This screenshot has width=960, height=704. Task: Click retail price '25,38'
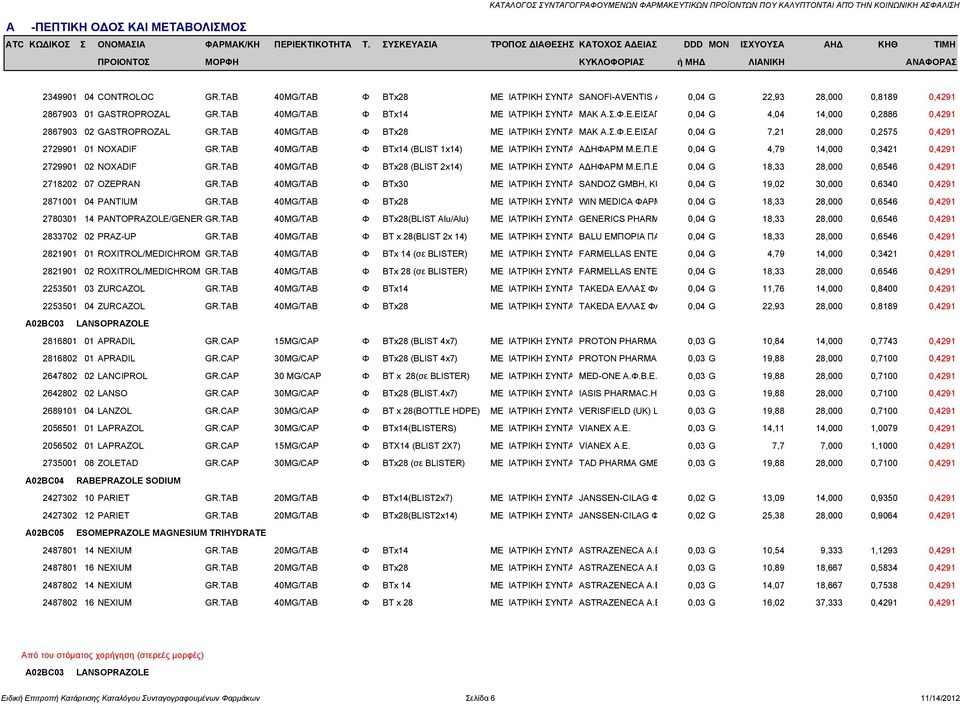[773, 515]
